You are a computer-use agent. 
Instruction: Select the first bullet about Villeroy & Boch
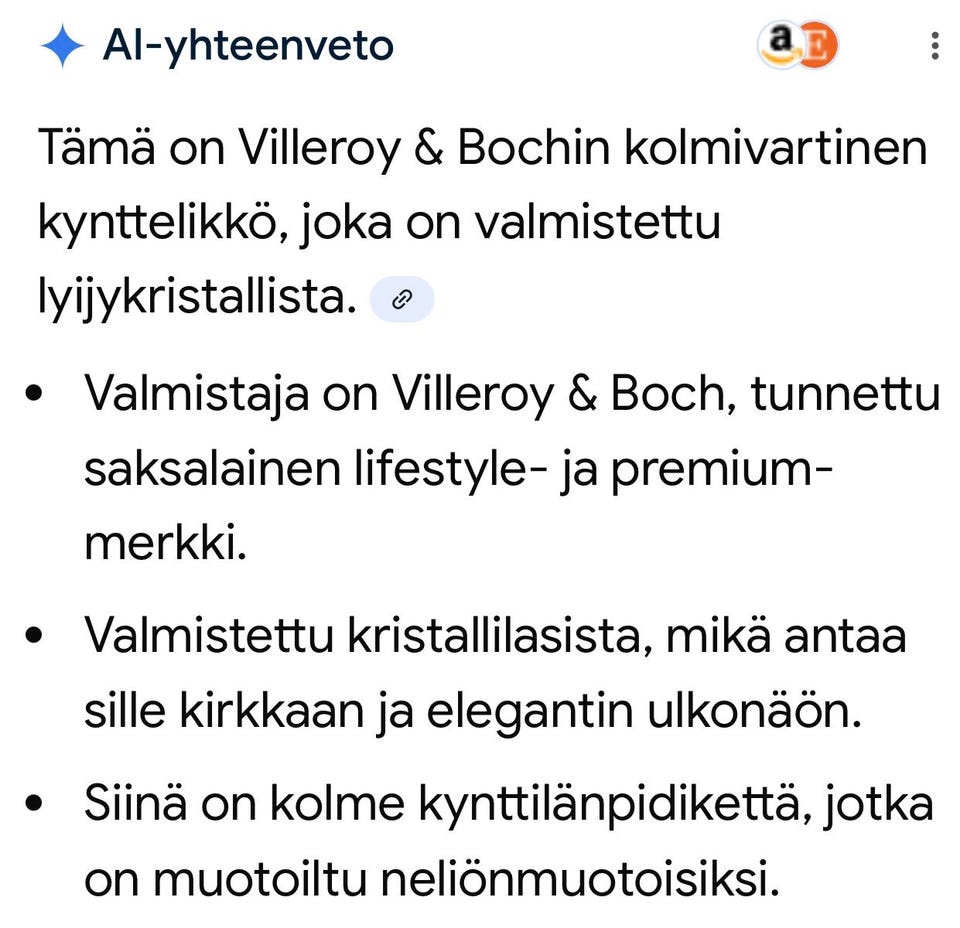(x=500, y=466)
